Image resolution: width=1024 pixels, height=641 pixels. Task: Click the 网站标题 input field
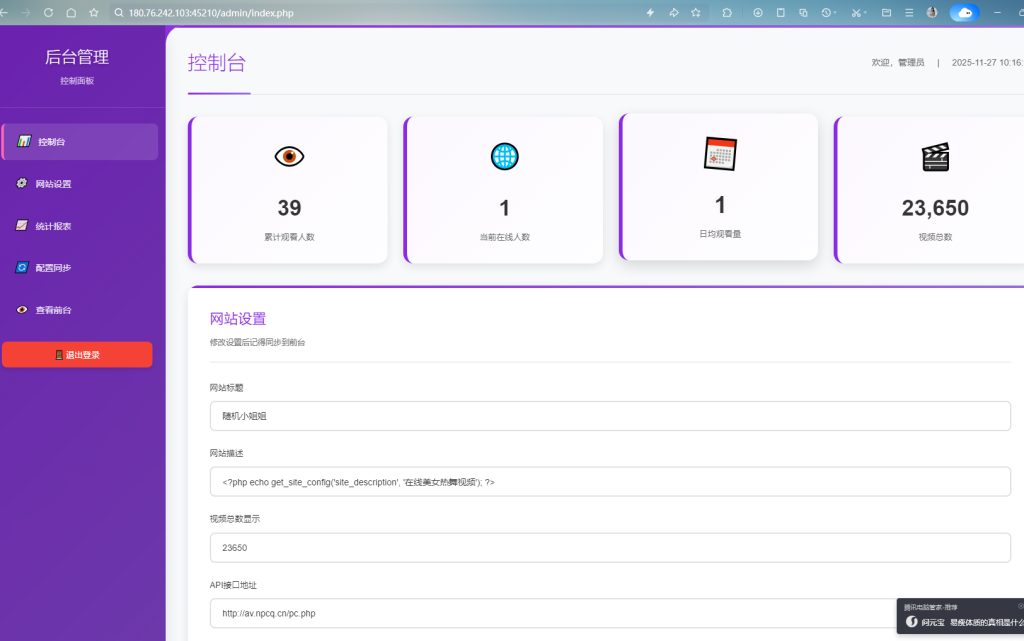610,416
